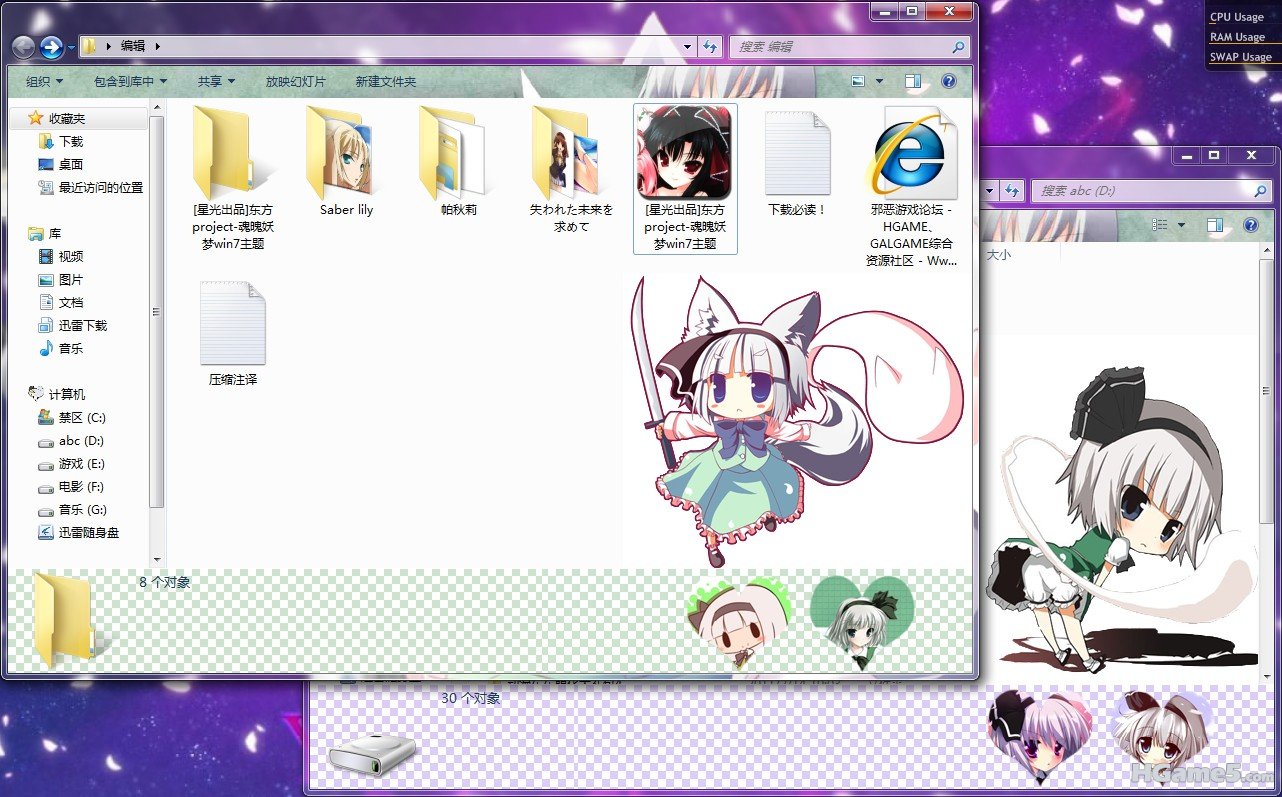Open more view options arrow in 编辑 window

pyautogui.click(x=880, y=81)
